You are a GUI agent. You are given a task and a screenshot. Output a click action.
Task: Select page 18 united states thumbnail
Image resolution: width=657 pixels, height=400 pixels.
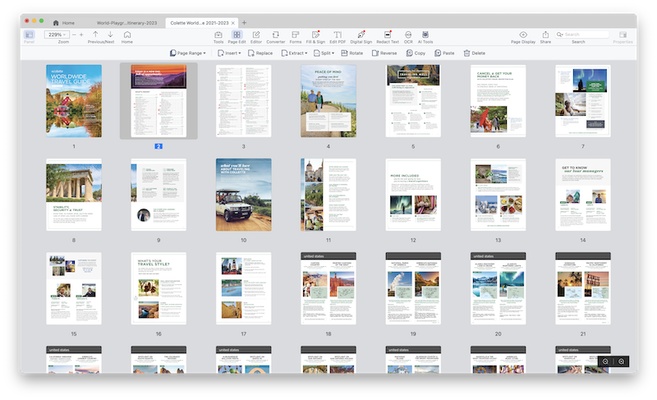pos(328,289)
